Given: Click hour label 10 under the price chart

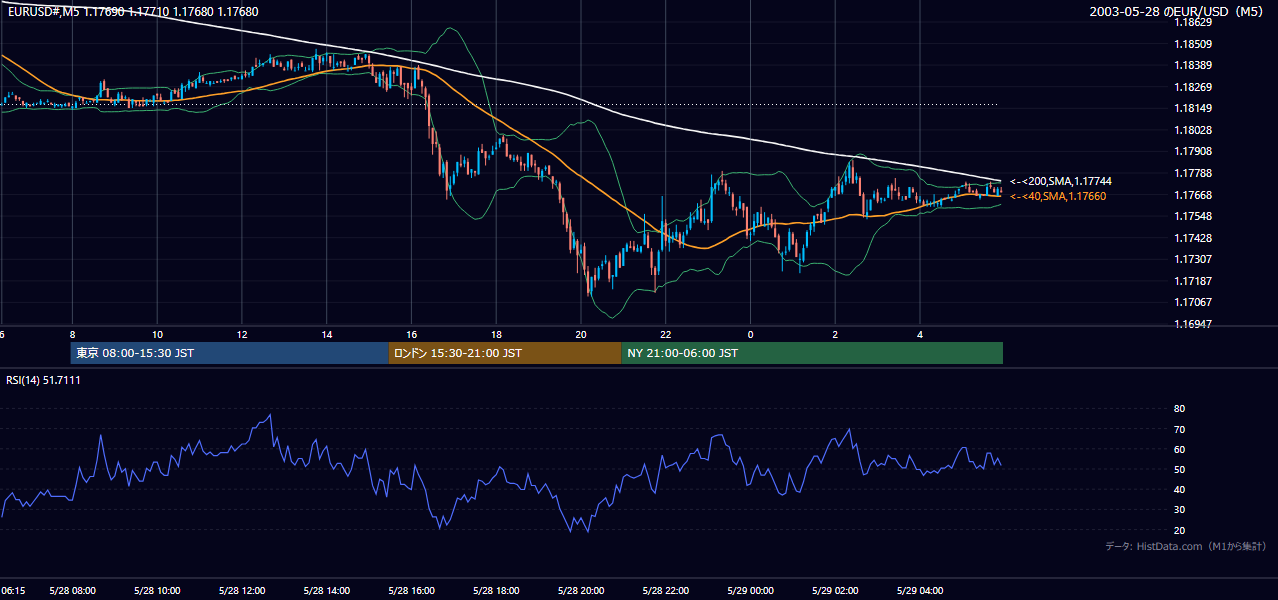Looking at the screenshot, I should (157, 334).
